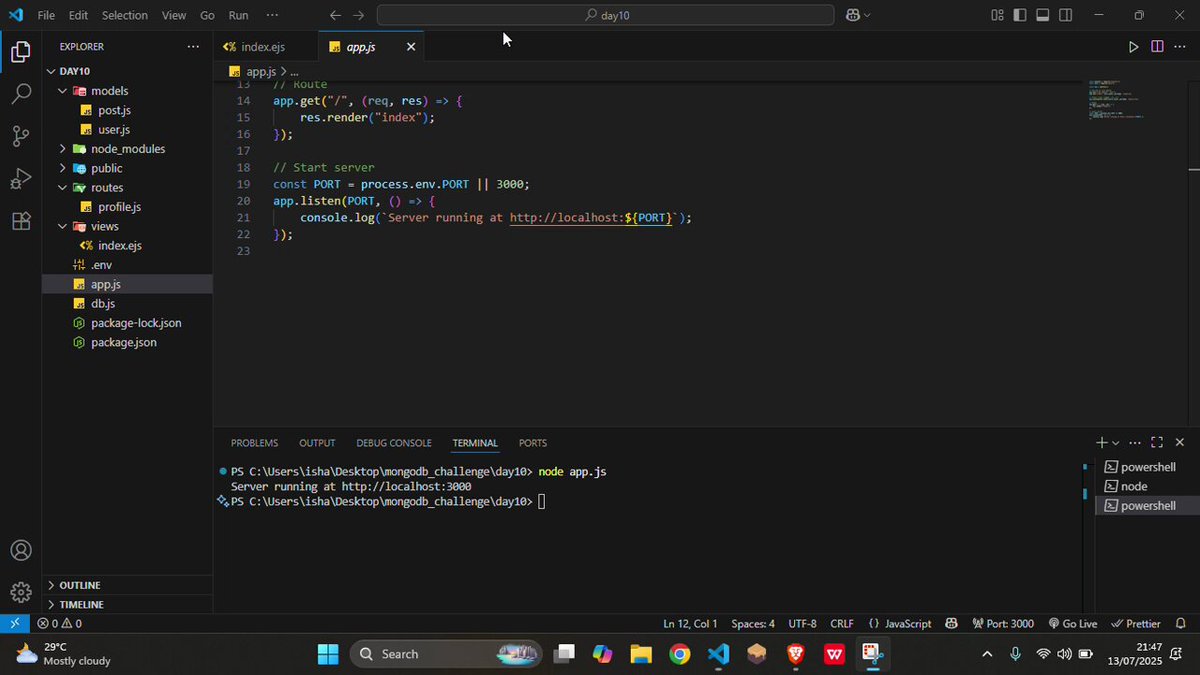Viewport: 1200px width, 675px height.
Task: Click the day10 command center search box
Action: (606, 15)
